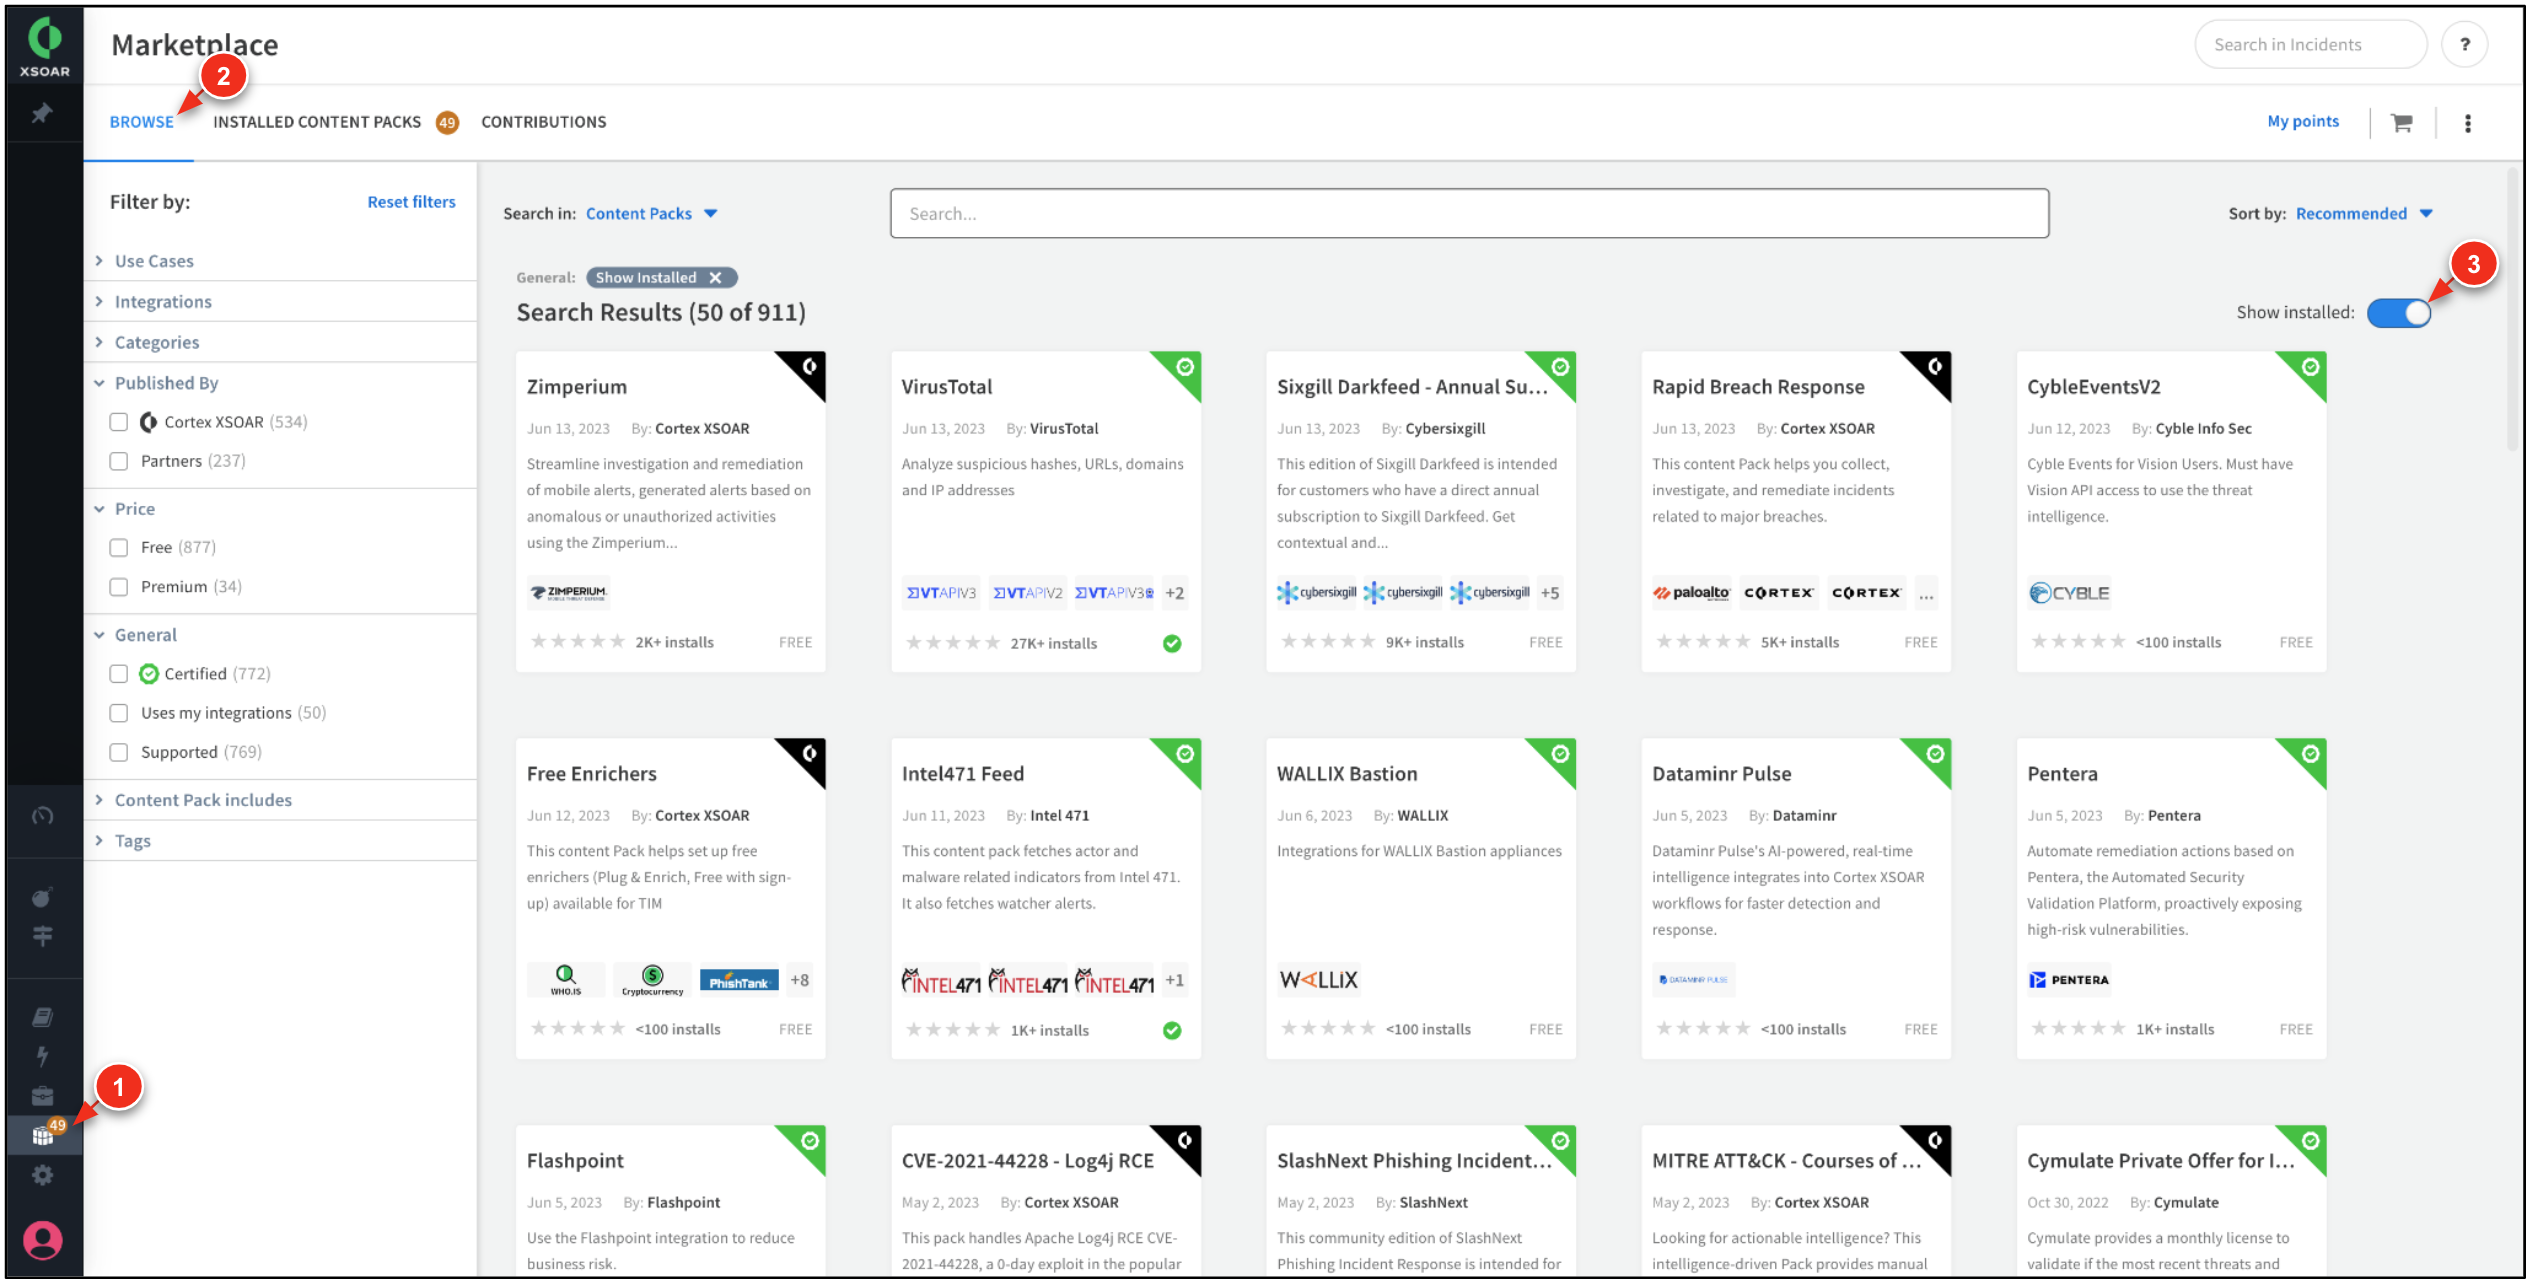Click the green check on Intel471 Feed card
This screenshot has height=1284, width=2530.
pyautogui.click(x=1172, y=1030)
